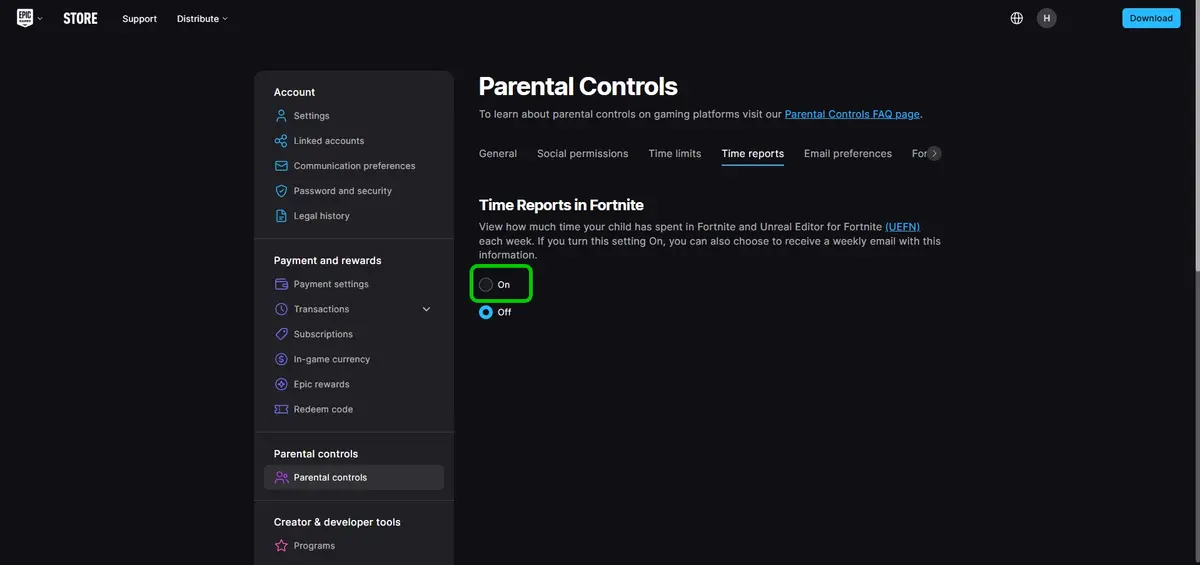Select Parental controls sidebar item

(x=354, y=478)
